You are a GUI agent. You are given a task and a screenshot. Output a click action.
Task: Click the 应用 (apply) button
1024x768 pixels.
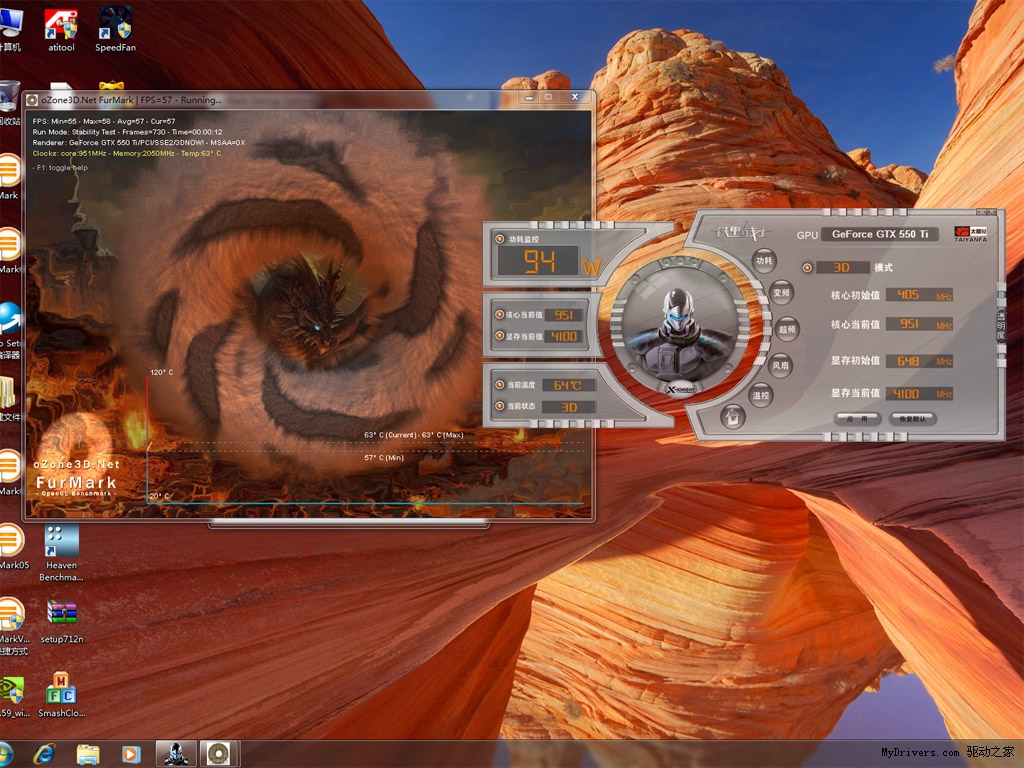pos(857,419)
